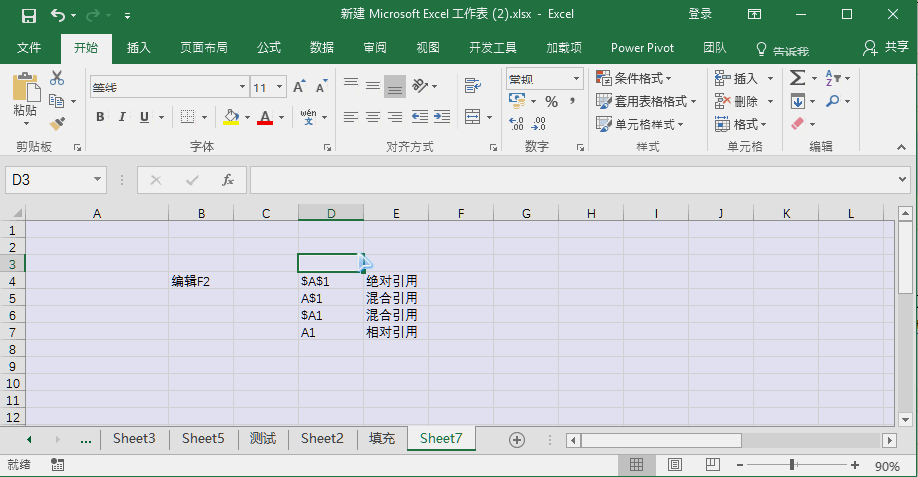Toggle right text alignment
The height and width of the screenshot is (477, 918).
395,117
